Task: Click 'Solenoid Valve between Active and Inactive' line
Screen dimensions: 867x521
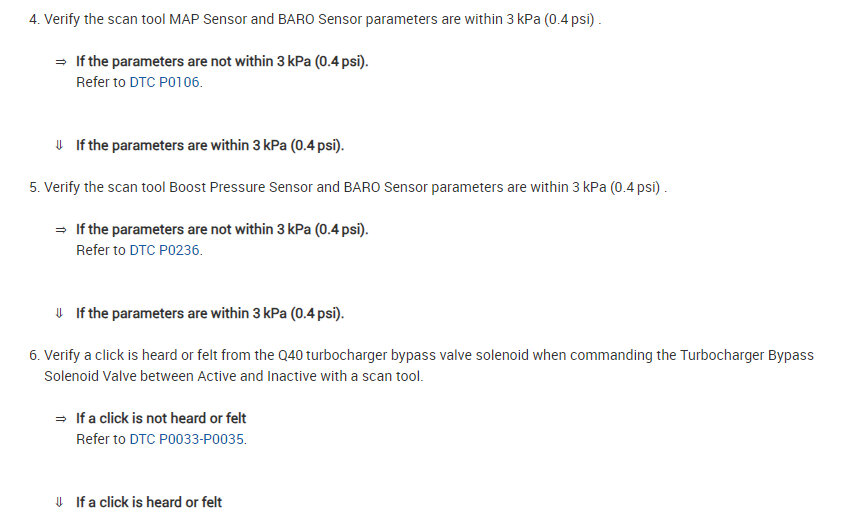Action: pos(233,377)
